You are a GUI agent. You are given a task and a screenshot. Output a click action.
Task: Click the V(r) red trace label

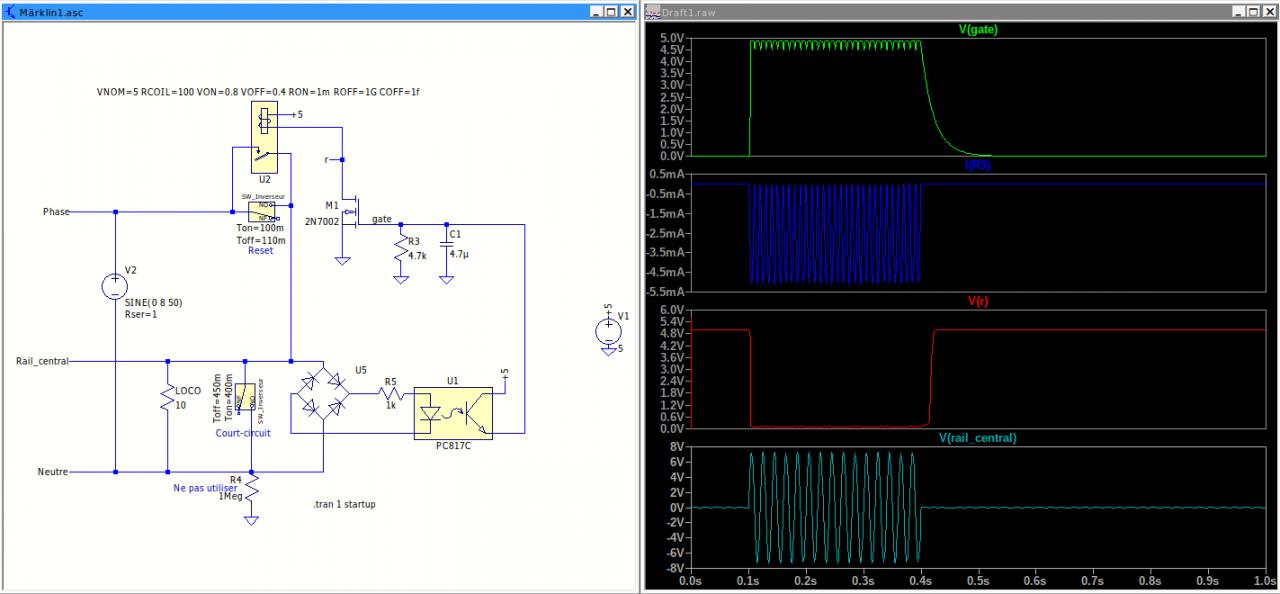point(977,300)
